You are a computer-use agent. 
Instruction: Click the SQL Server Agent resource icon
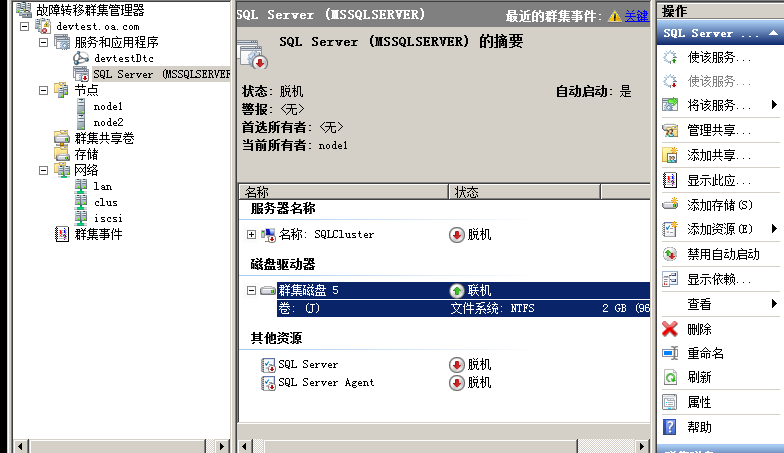[x=268, y=382]
